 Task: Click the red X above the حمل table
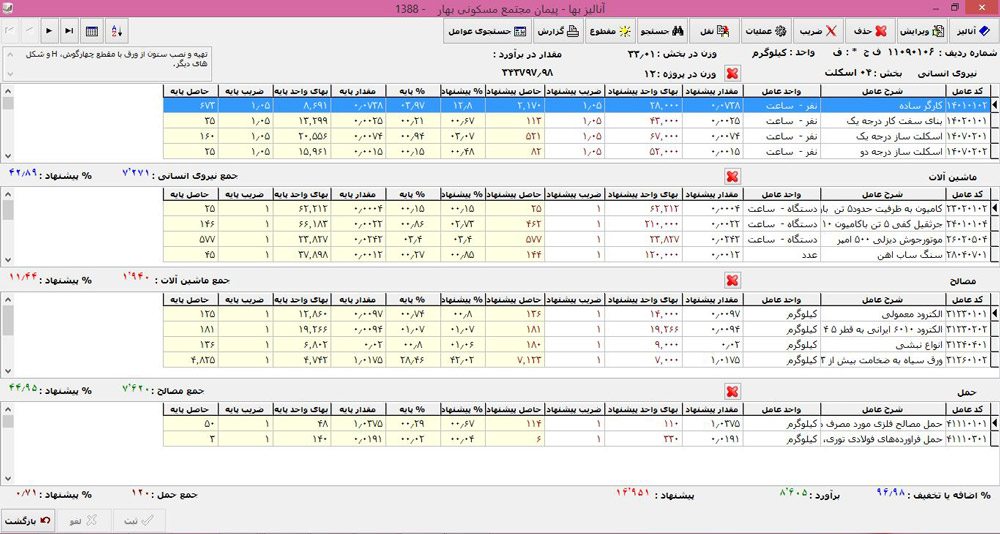click(x=732, y=392)
